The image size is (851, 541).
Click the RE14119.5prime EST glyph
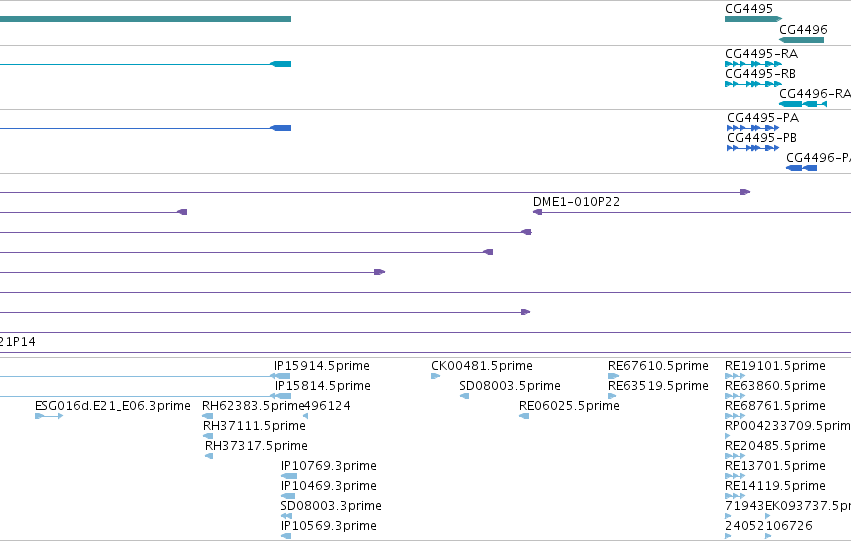(735, 496)
